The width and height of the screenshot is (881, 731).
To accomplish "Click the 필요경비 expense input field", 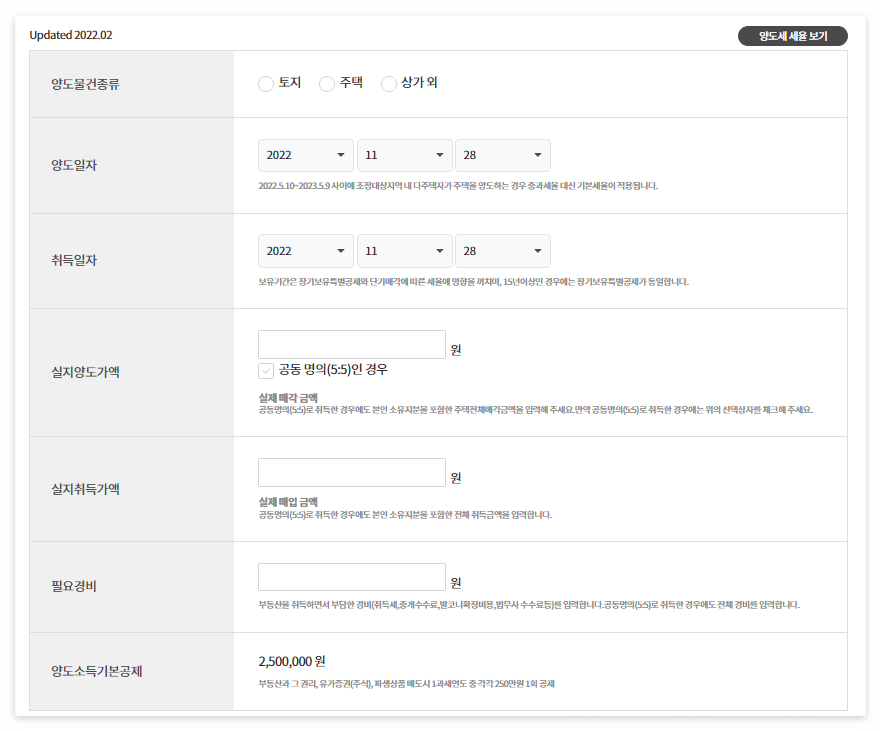I will click(351, 576).
